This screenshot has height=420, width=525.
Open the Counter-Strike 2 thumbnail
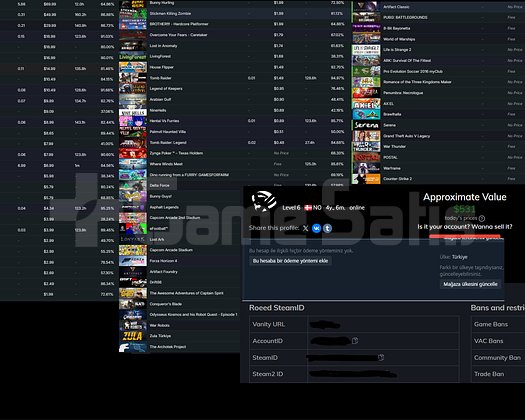(366, 179)
